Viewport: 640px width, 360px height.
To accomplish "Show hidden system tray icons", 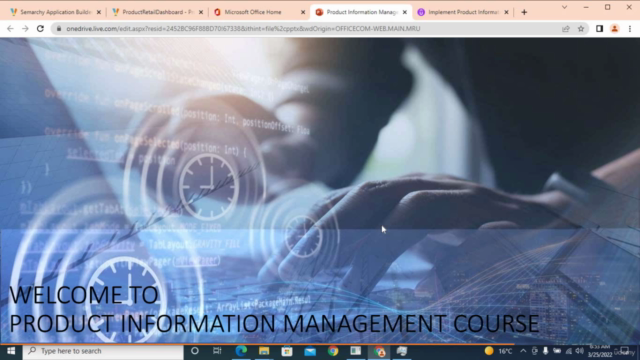I will pos(523,351).
